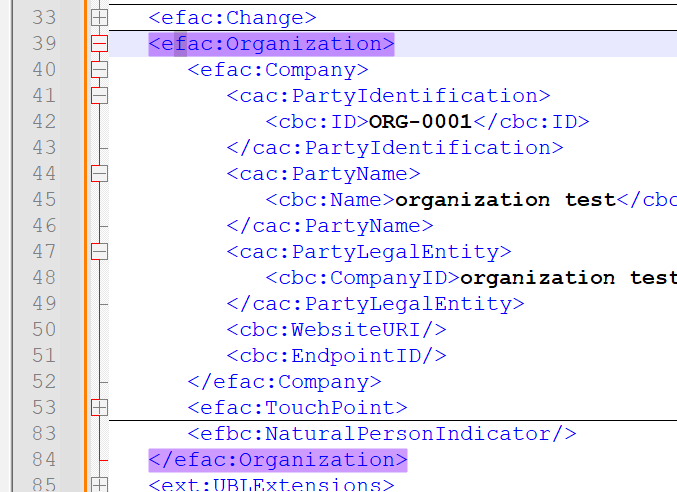This screenshot has height=492, width=677.
Task: Select line number 51 in margin
Action: coord(44,356)
